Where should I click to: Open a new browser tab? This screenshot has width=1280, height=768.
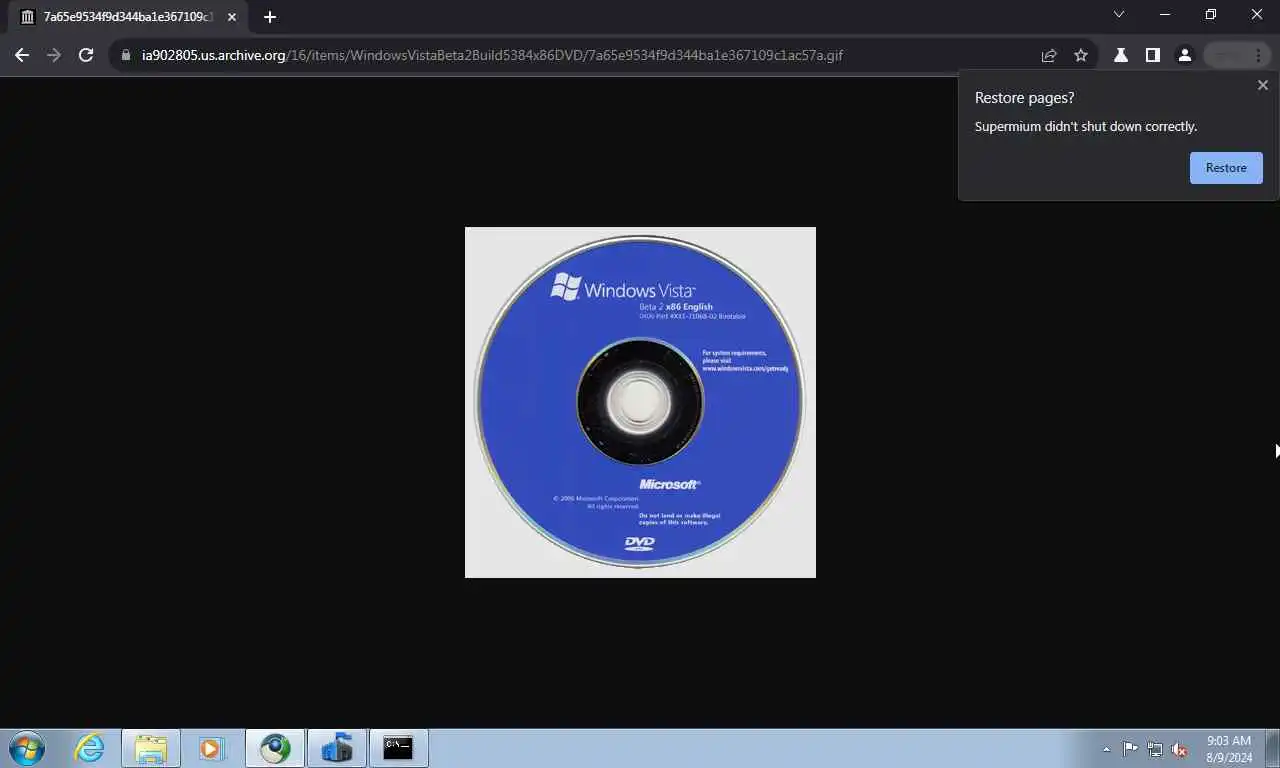coord(269,17)
